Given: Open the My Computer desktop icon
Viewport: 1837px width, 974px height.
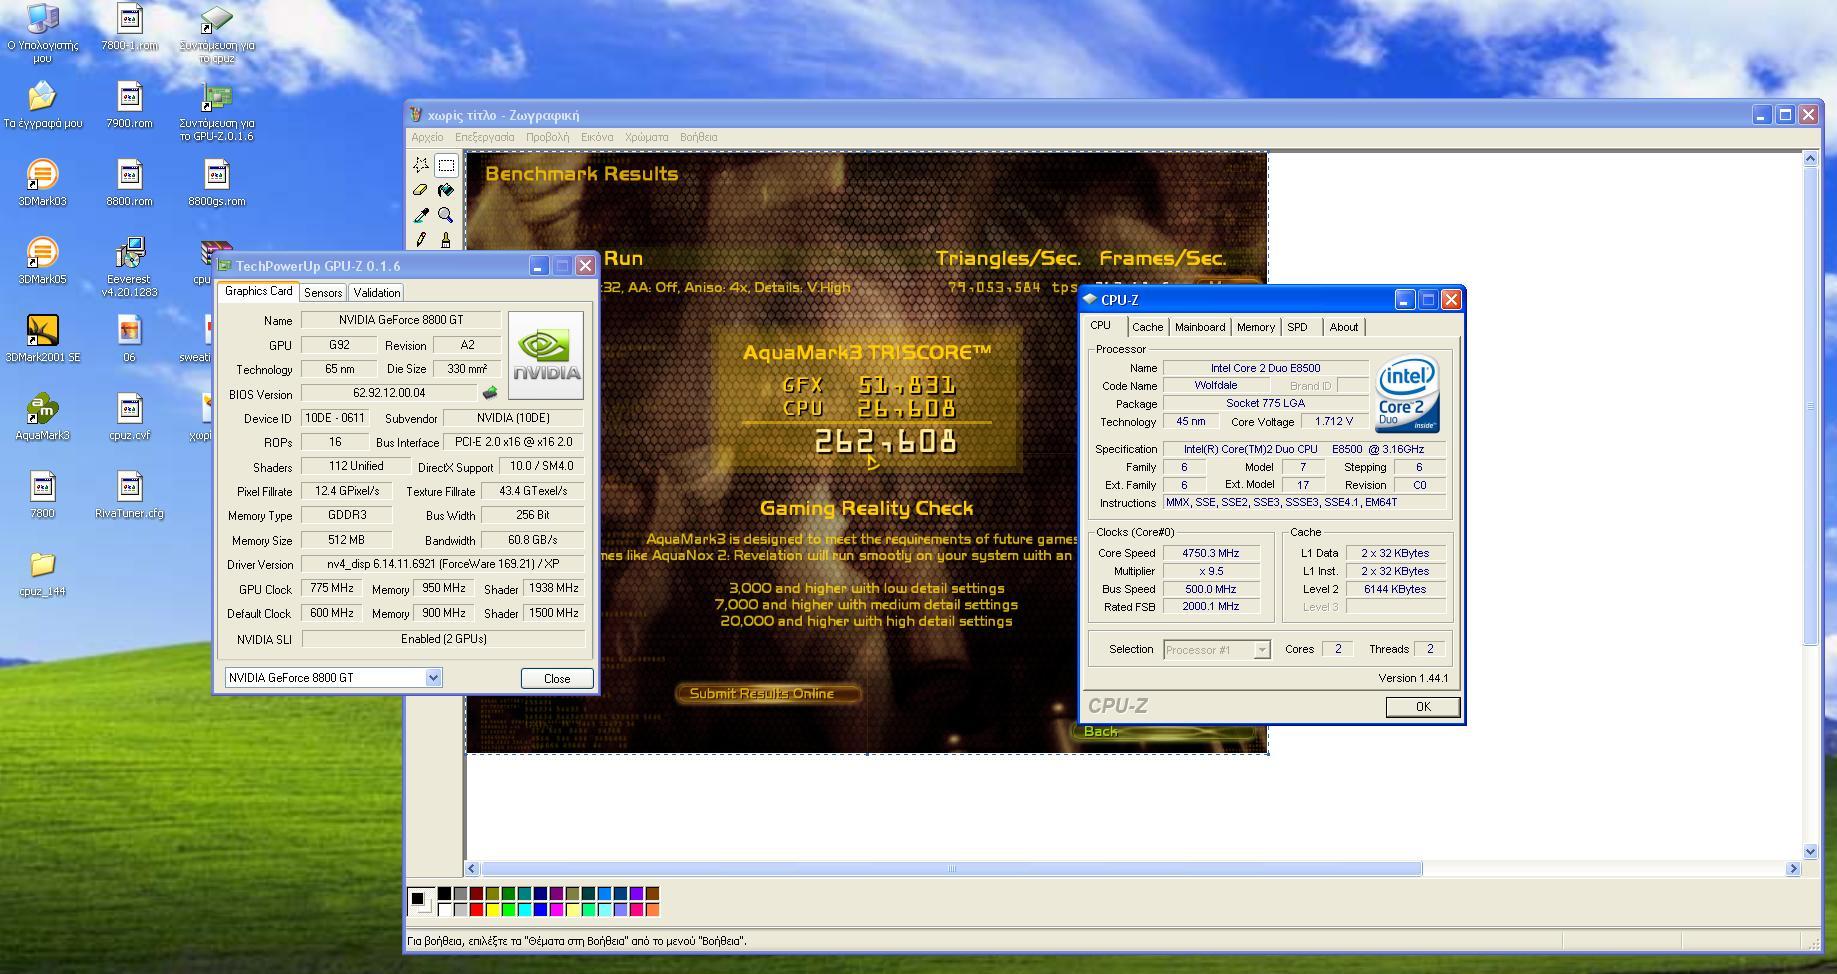Looking at the screenshot, I should point(42,33).
